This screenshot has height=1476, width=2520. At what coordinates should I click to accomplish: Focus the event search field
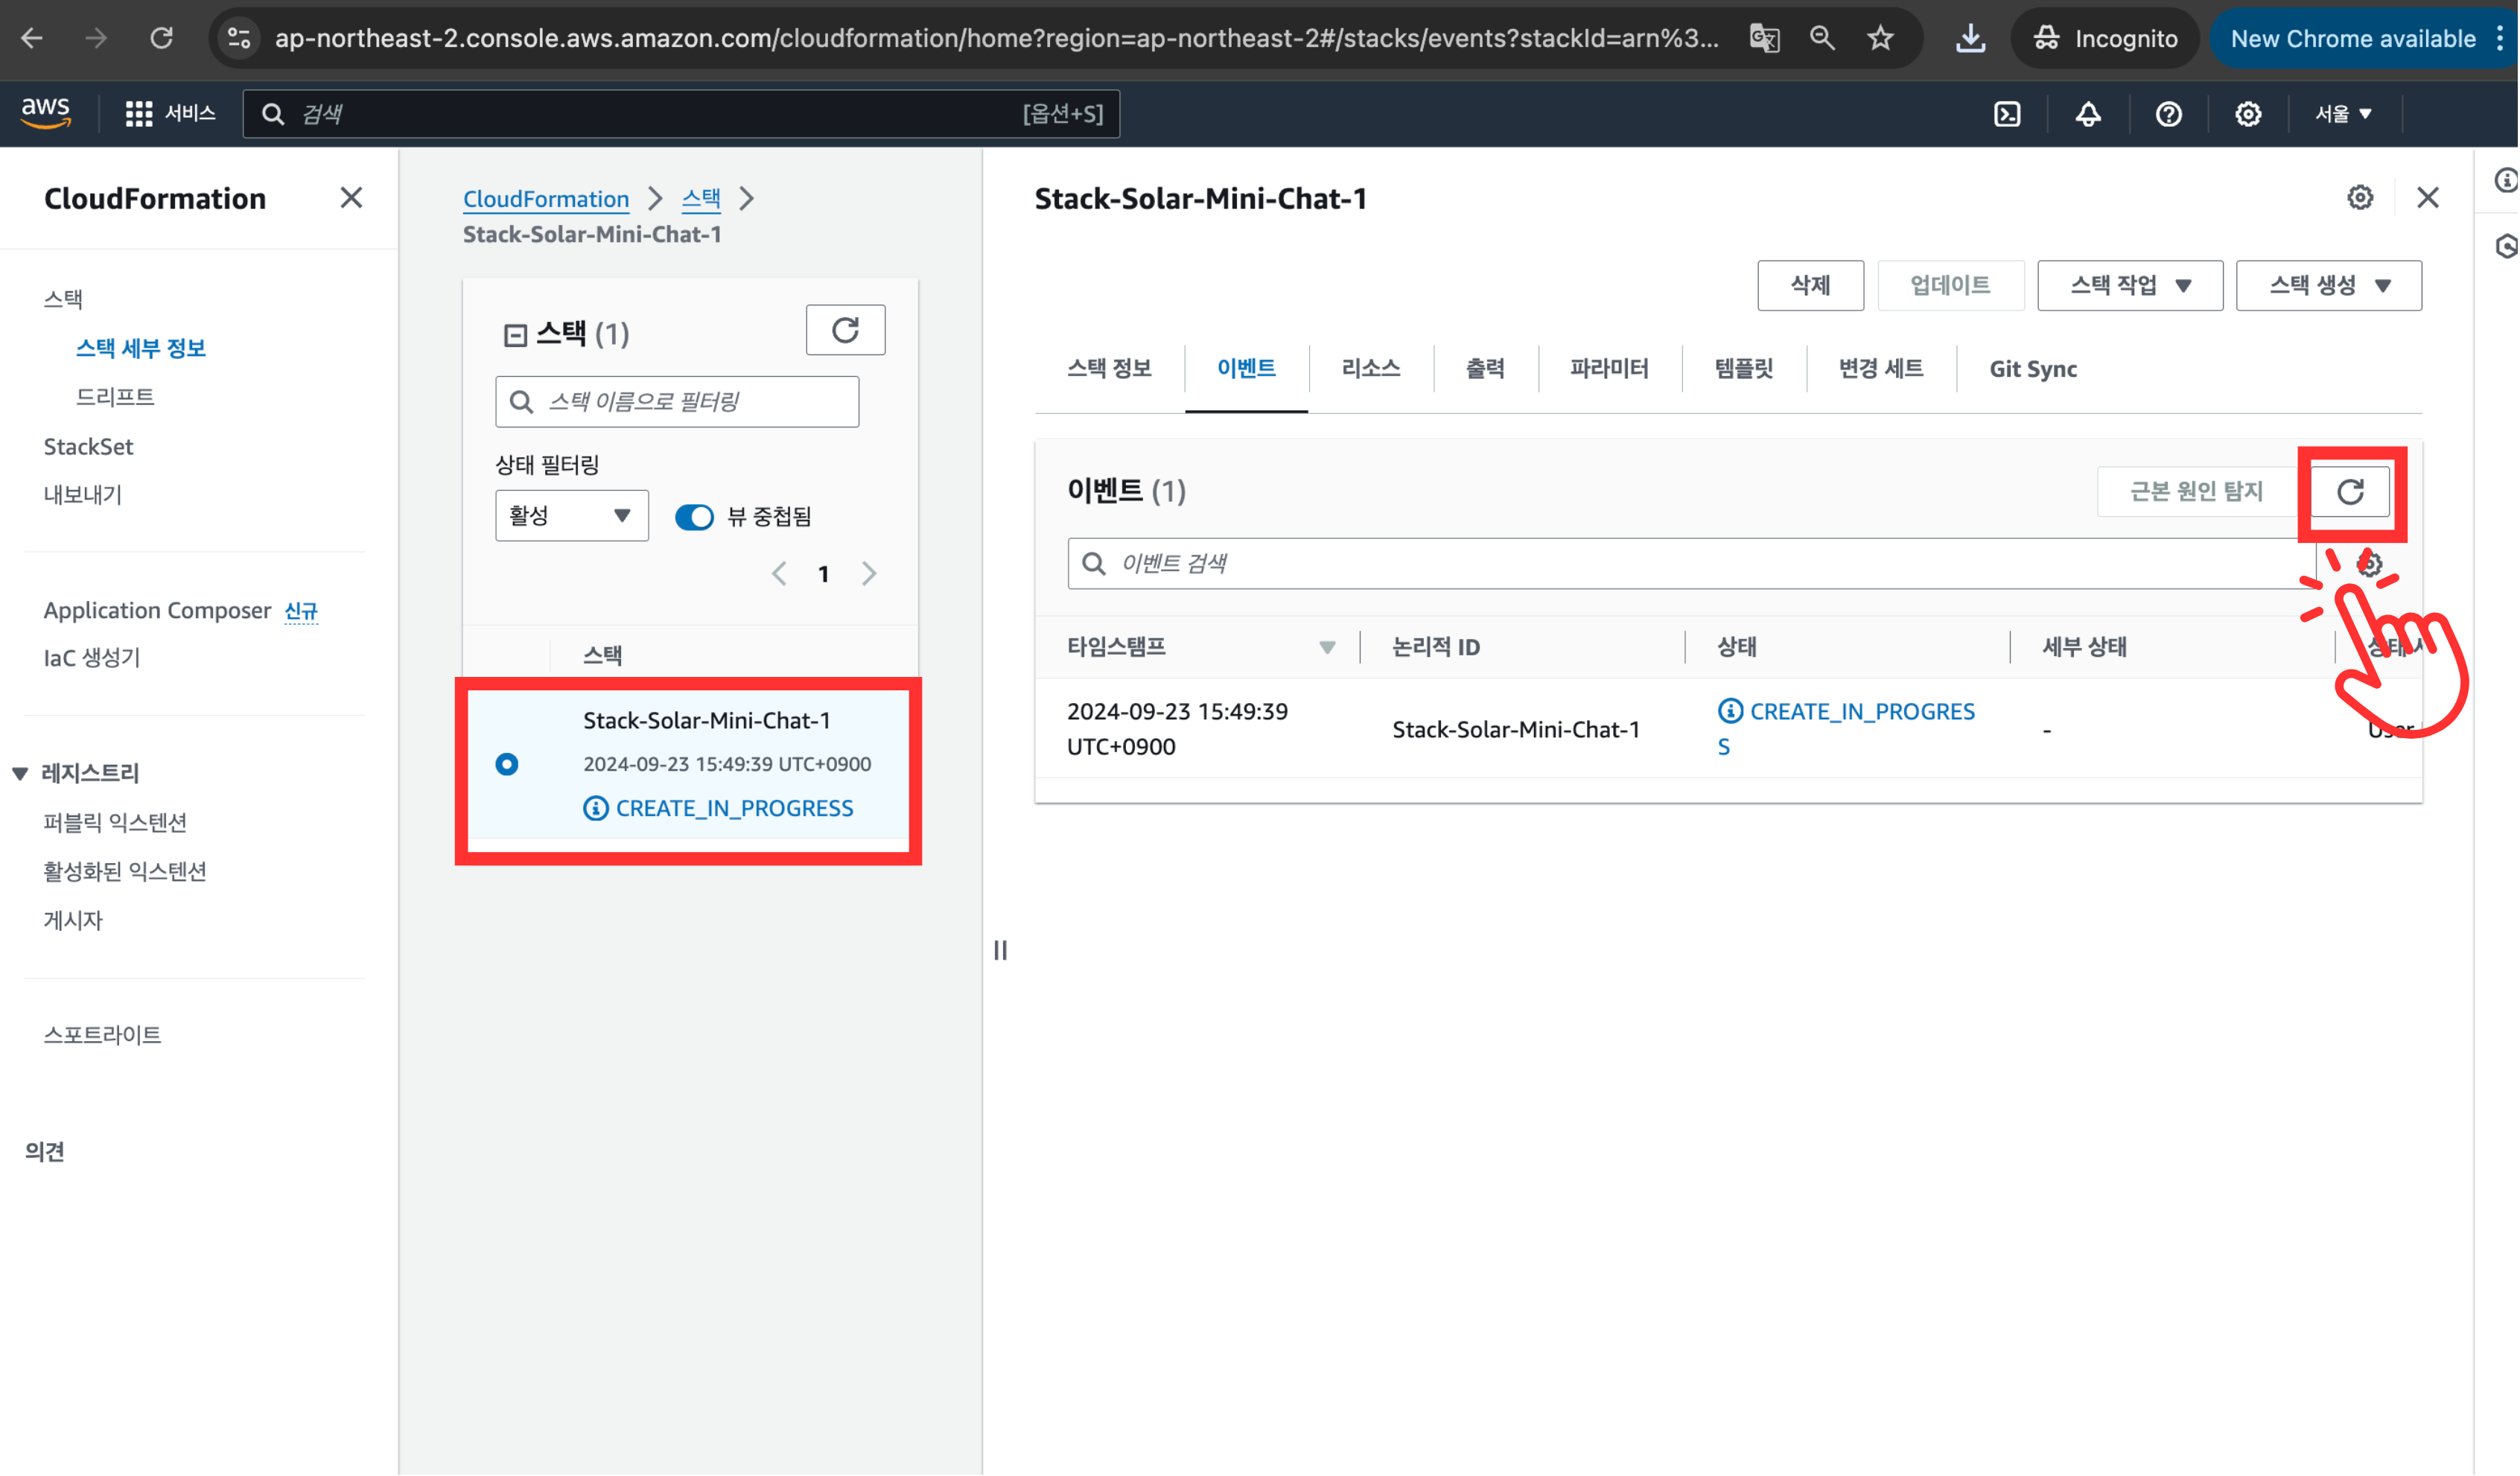click(1693, 564)
